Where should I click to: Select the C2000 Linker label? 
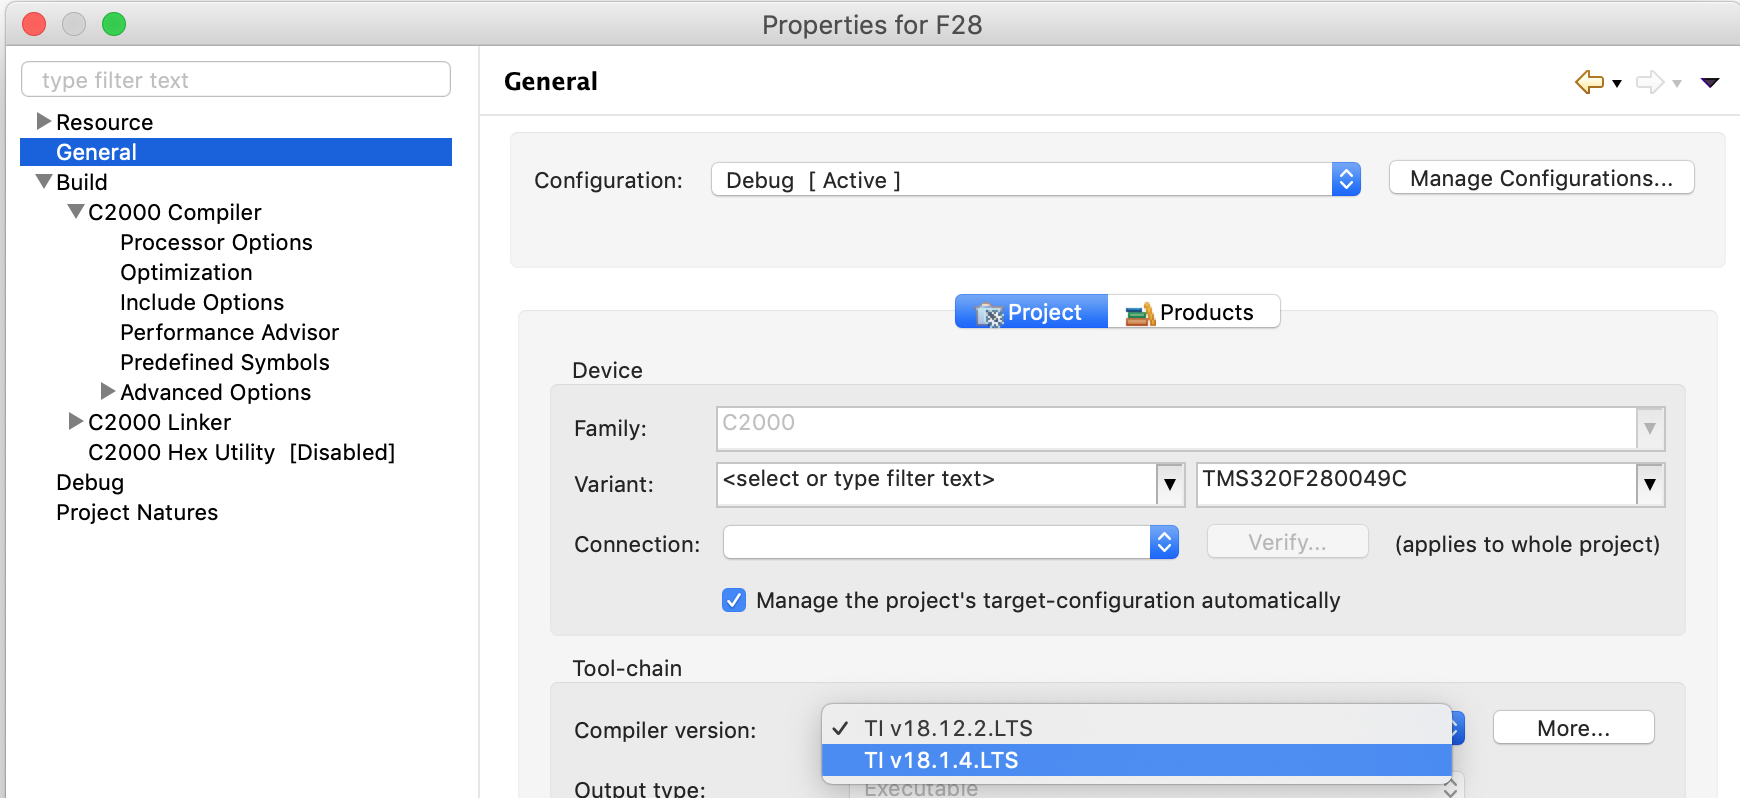[x=160, y=422]
